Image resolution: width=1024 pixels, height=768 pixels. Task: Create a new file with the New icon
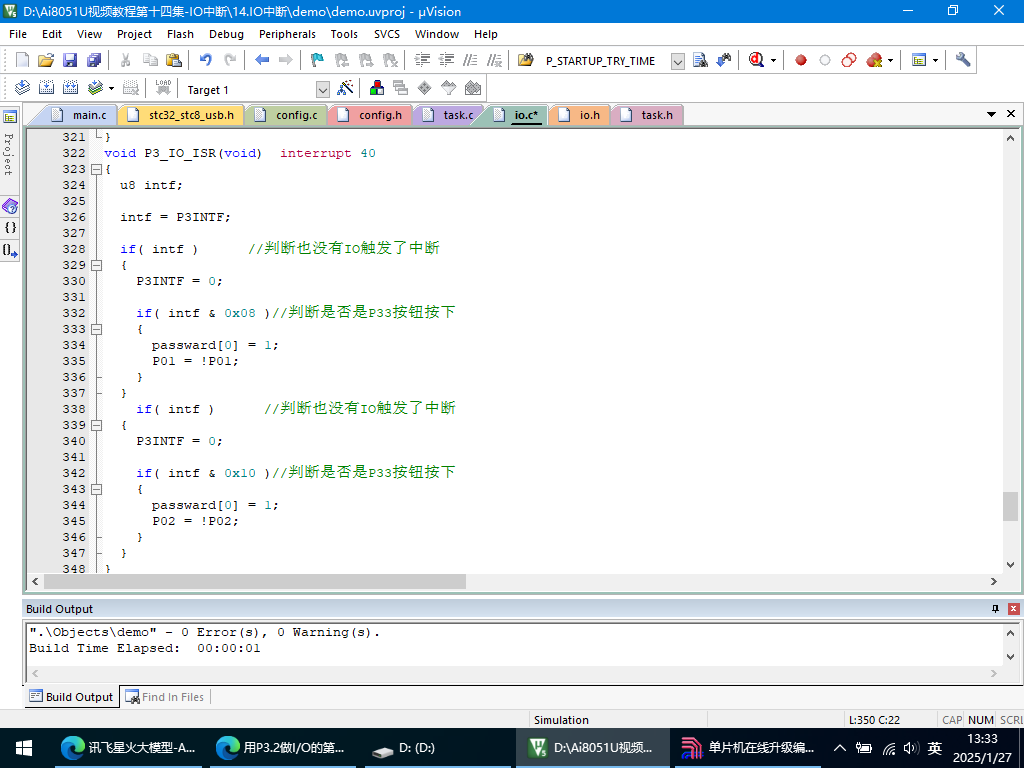22,60
